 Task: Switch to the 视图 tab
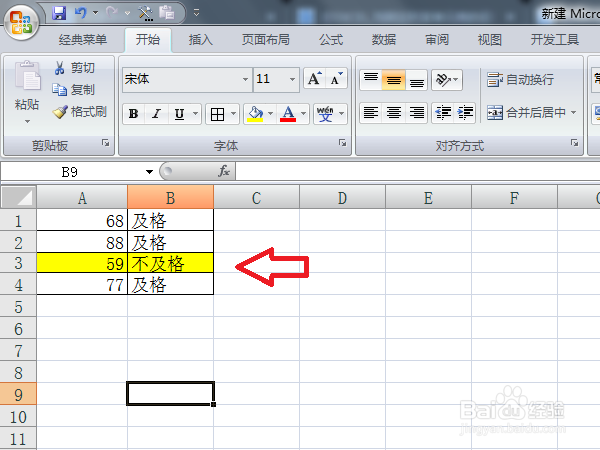[x=489, y=39]
